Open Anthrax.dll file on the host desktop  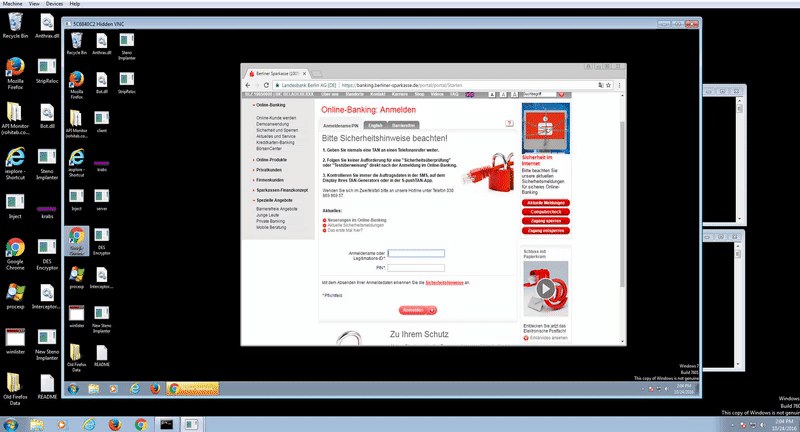coord(47,26)
